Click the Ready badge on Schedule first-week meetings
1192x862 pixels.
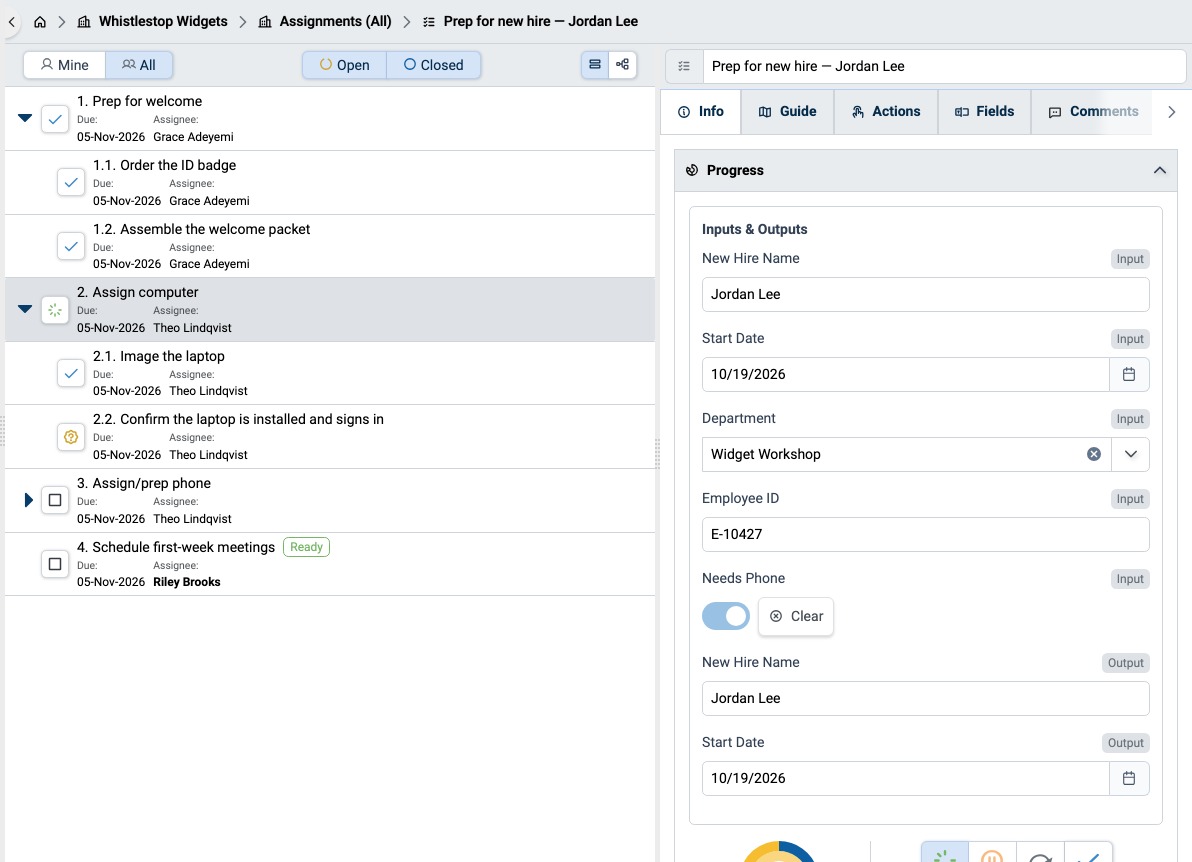(306, 547)
